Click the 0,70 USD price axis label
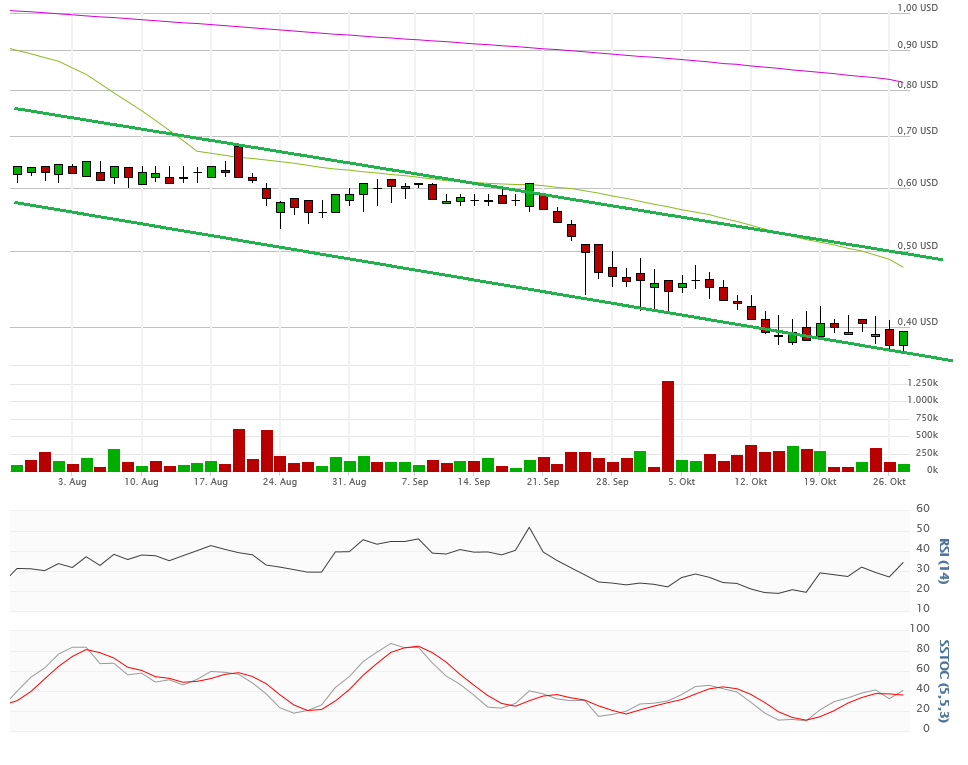This screenshot has width=968, height=765. (917, 131)
